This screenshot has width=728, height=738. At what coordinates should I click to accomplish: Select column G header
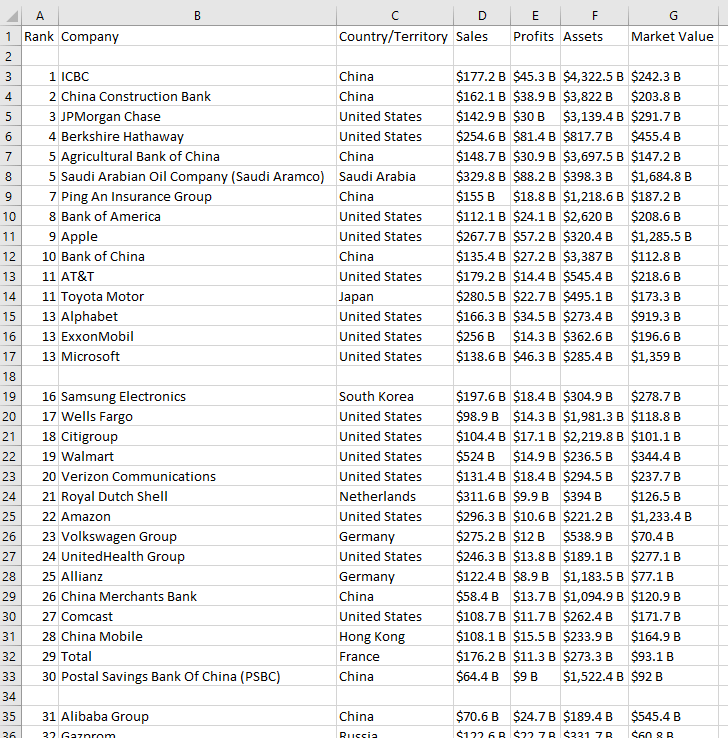pyautogui.click(x=673, y=16)
